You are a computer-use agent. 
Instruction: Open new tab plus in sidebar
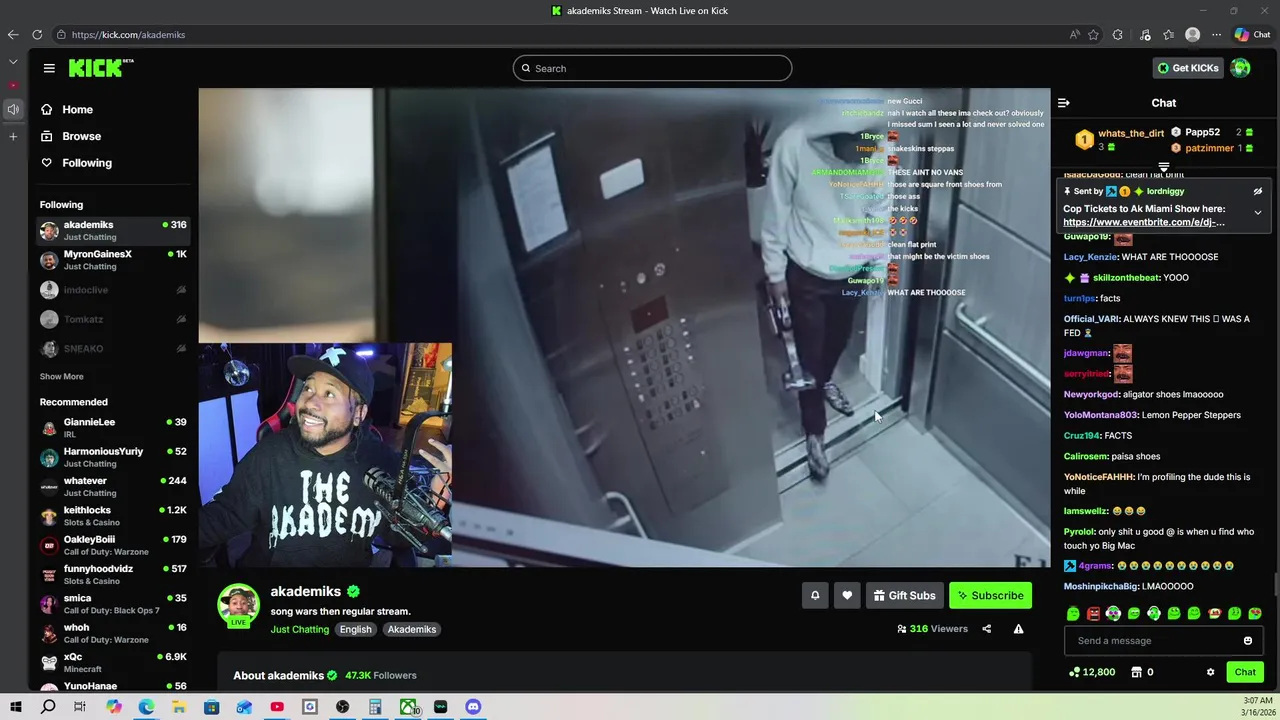13,136
